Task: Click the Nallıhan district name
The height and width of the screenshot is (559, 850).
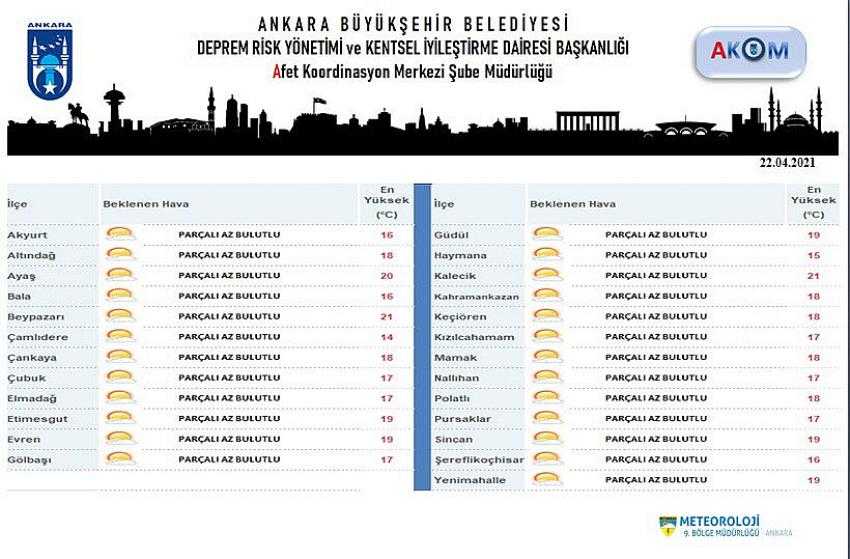Action: [456, 378]
